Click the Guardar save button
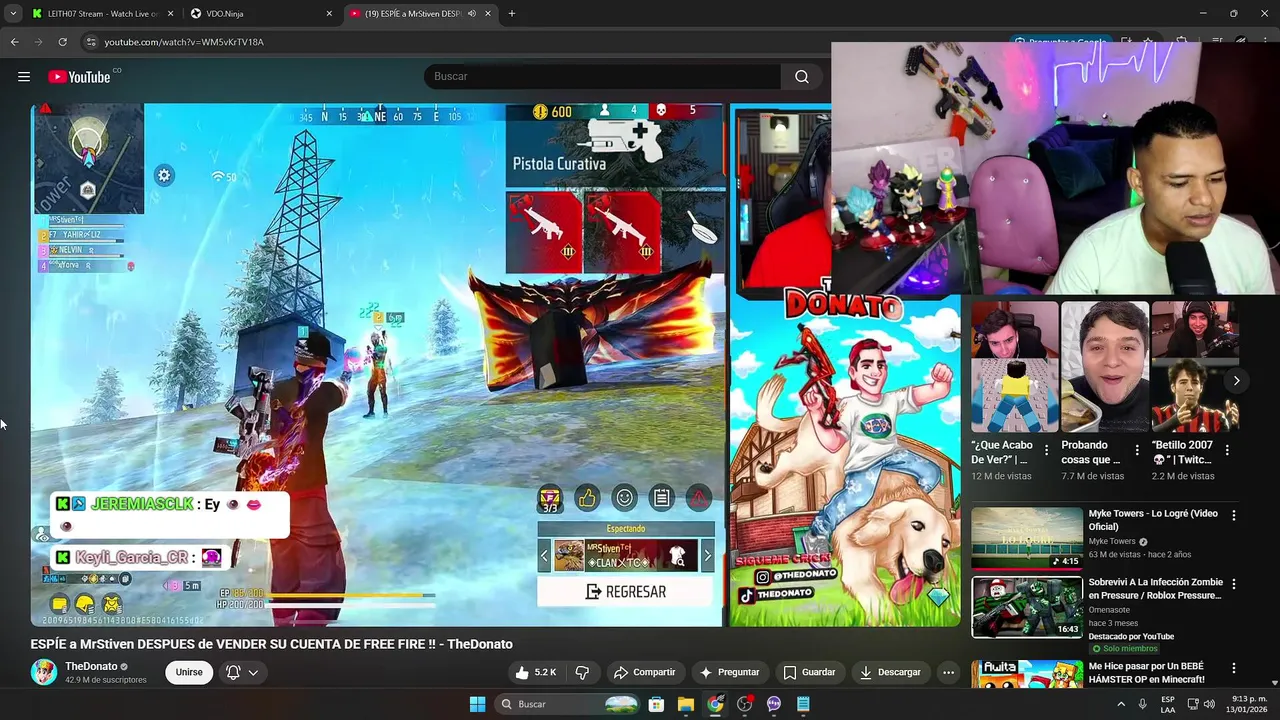 809,672
